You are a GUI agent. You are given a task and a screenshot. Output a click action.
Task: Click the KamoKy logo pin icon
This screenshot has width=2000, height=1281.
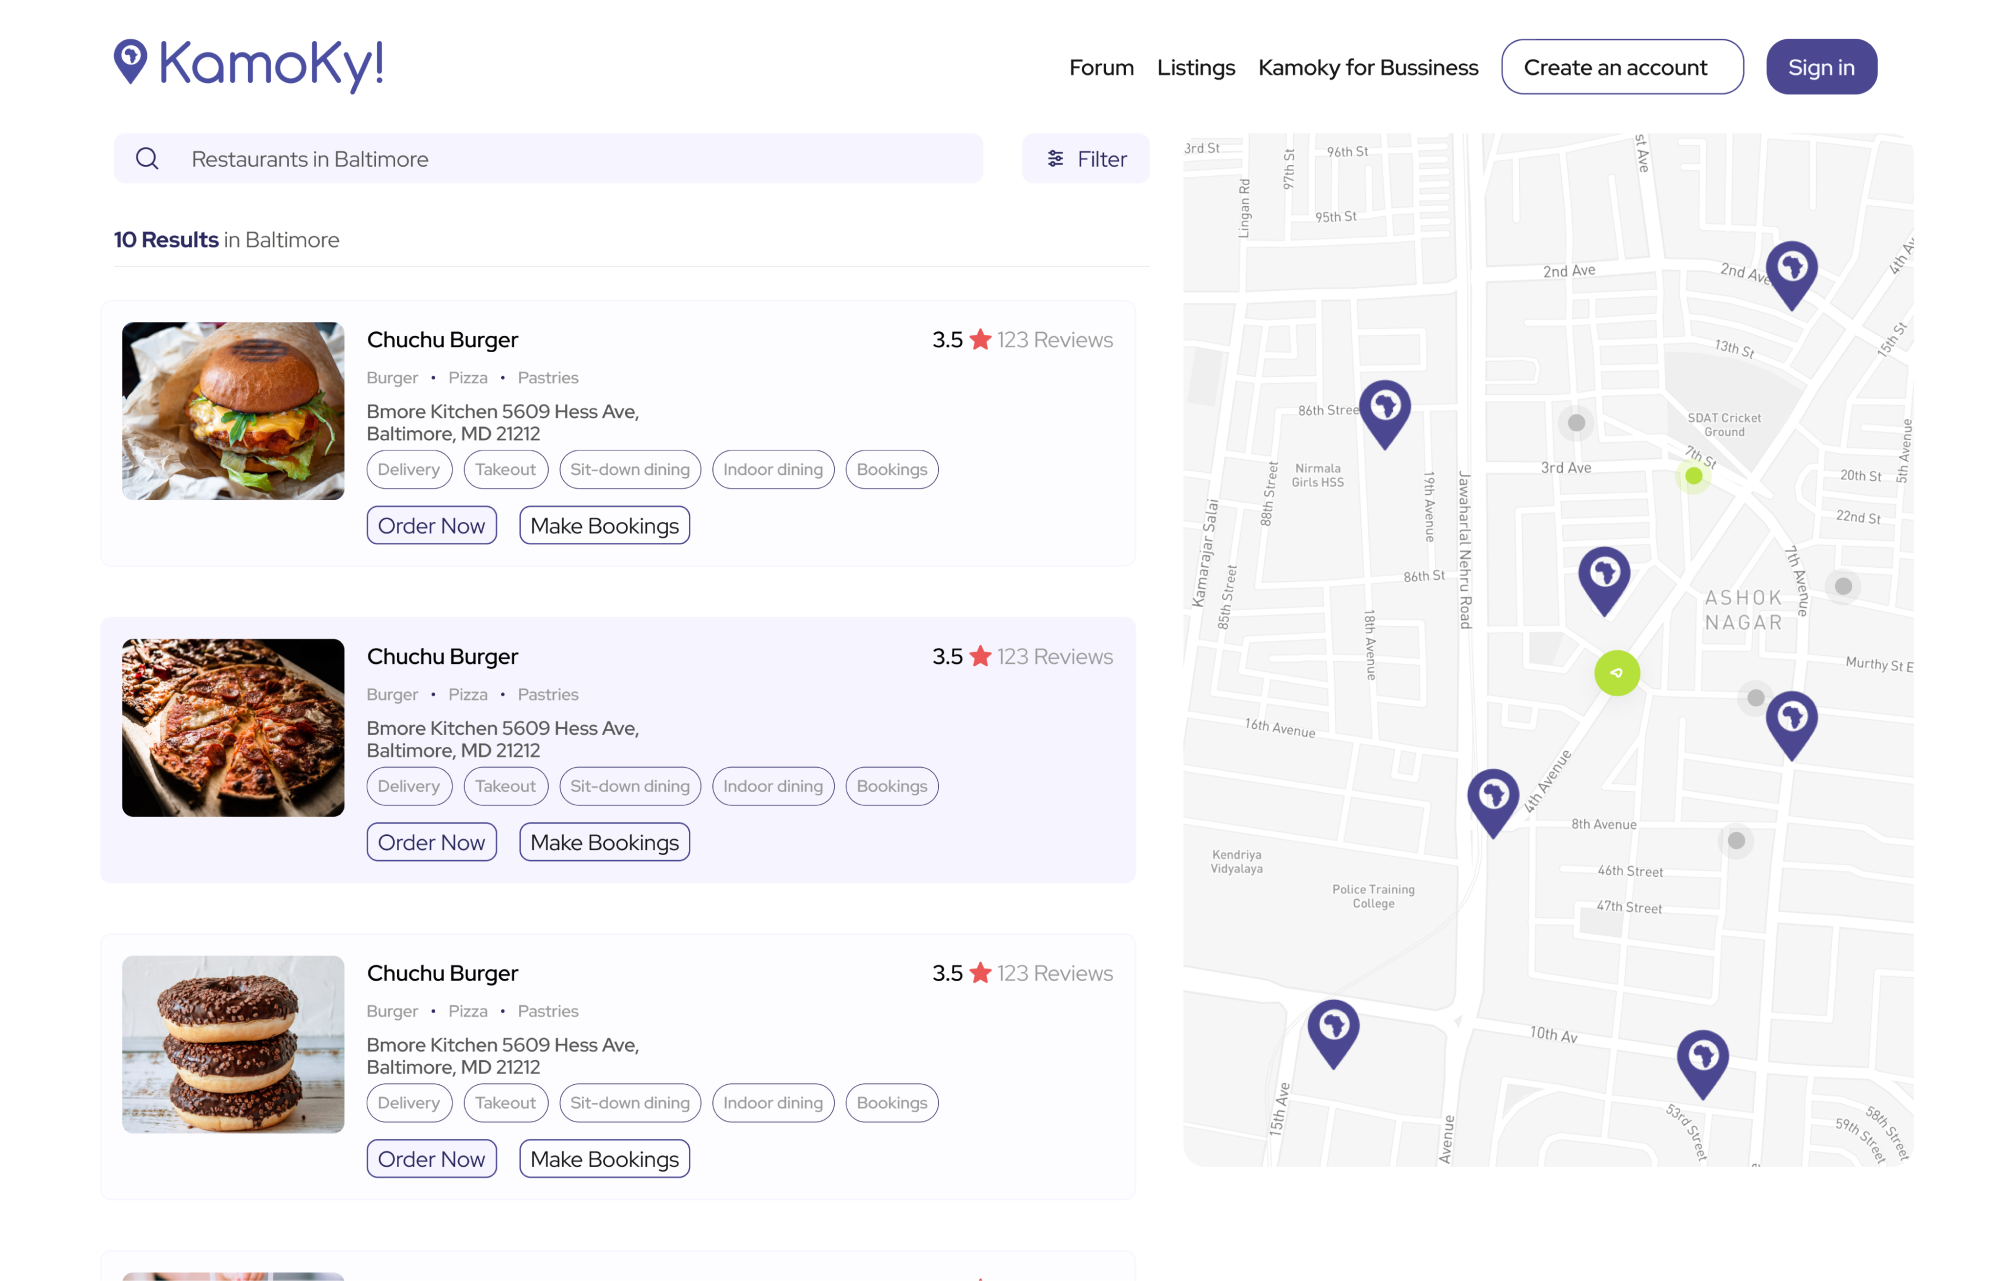point(131,60)
